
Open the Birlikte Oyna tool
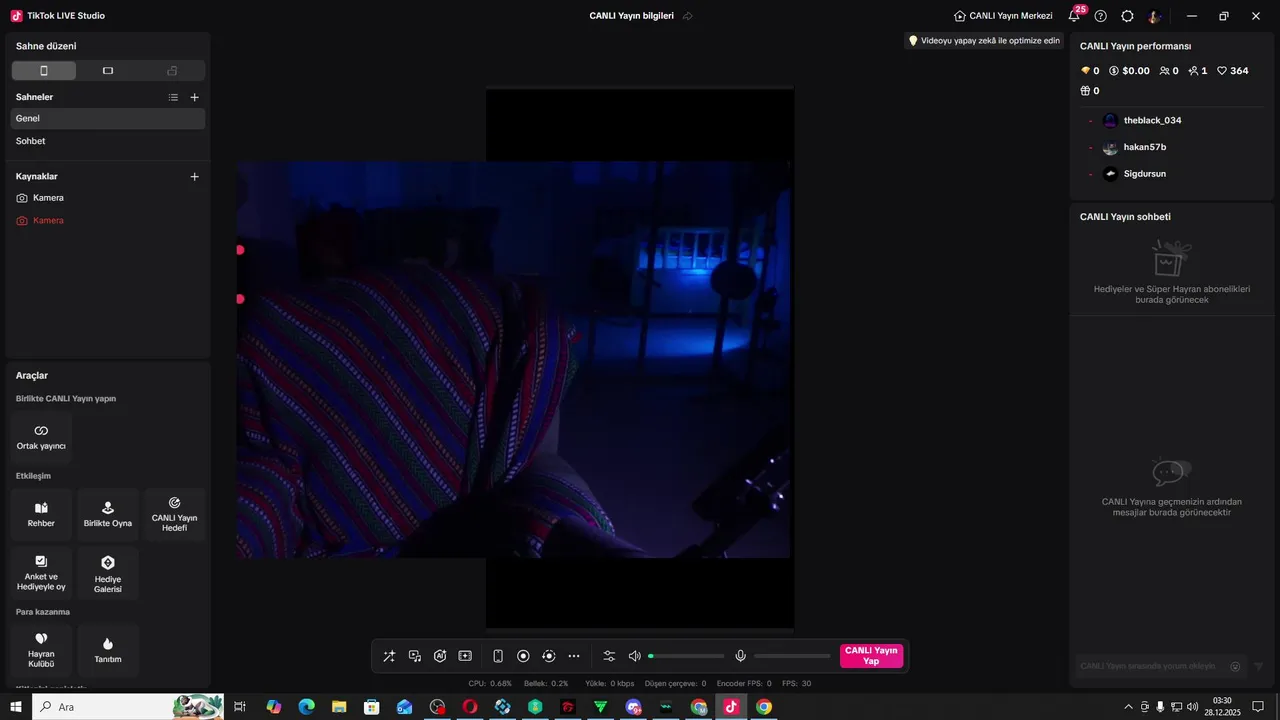click(108, 515)
